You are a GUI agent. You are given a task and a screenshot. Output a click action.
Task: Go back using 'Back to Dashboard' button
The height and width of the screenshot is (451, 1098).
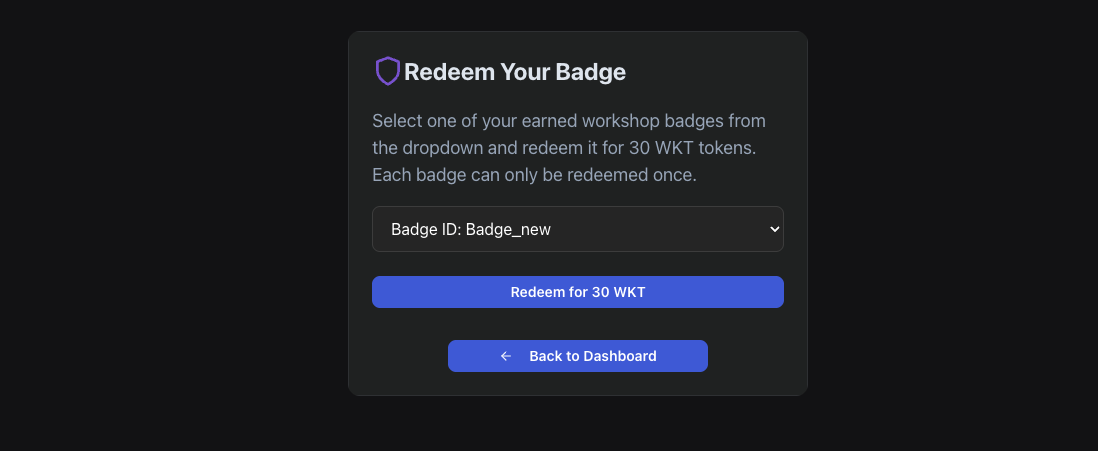577,356
